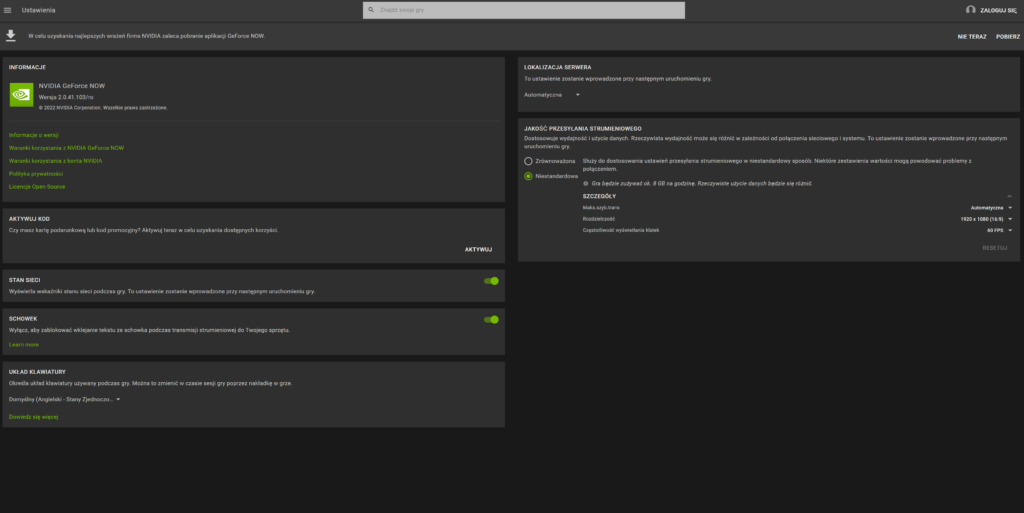This screenshot has height=513, width=1024.
Task: Open Informacje o wersji link
Action: [x=34, y=135]
